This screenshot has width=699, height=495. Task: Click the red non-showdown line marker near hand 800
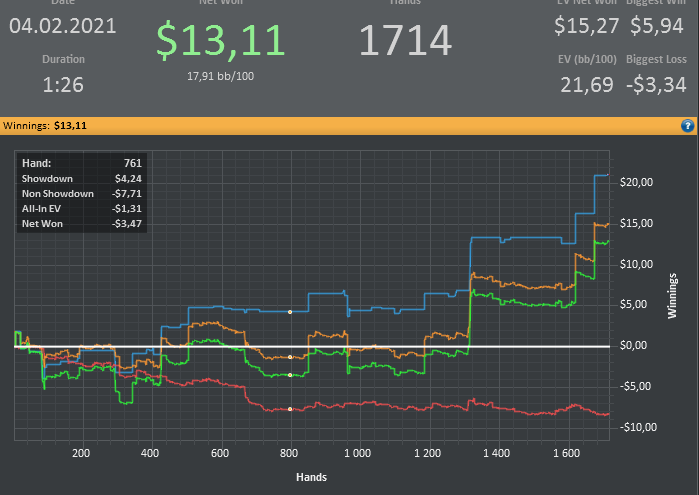[290, 409]
